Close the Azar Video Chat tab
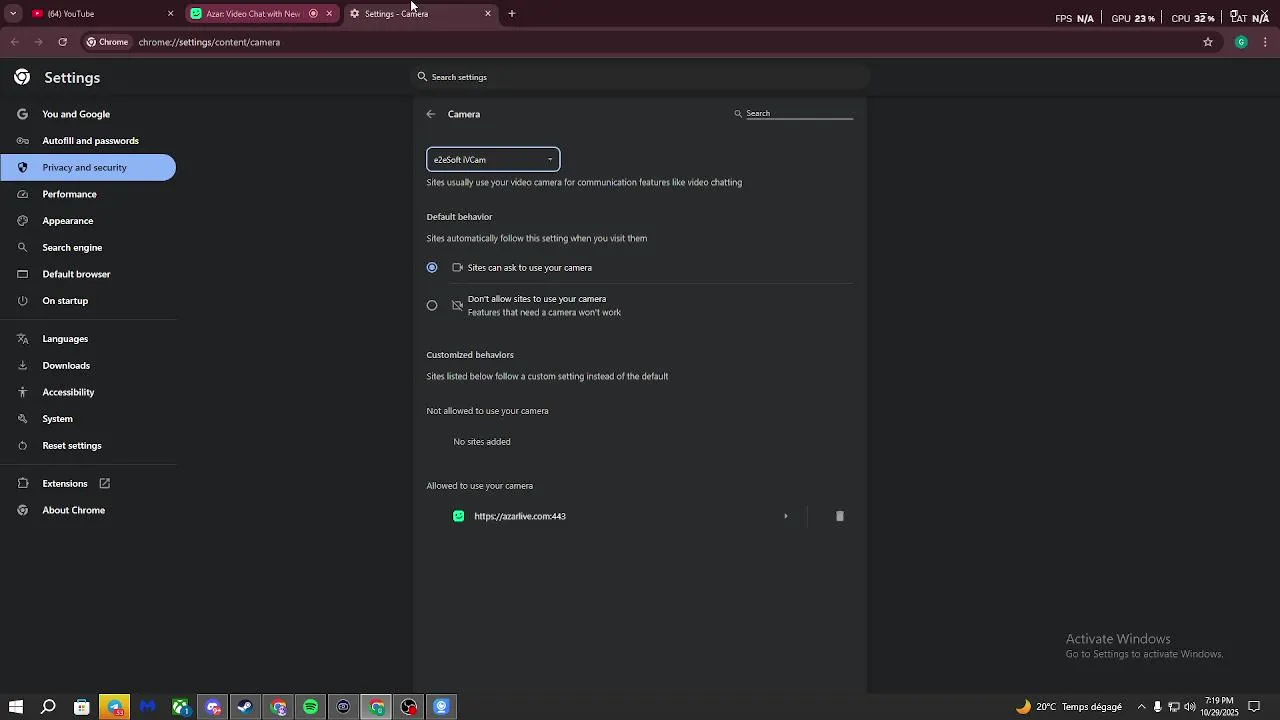Image resolution: width=1280 pixels, height=720 pixels. tap(329, 14)
